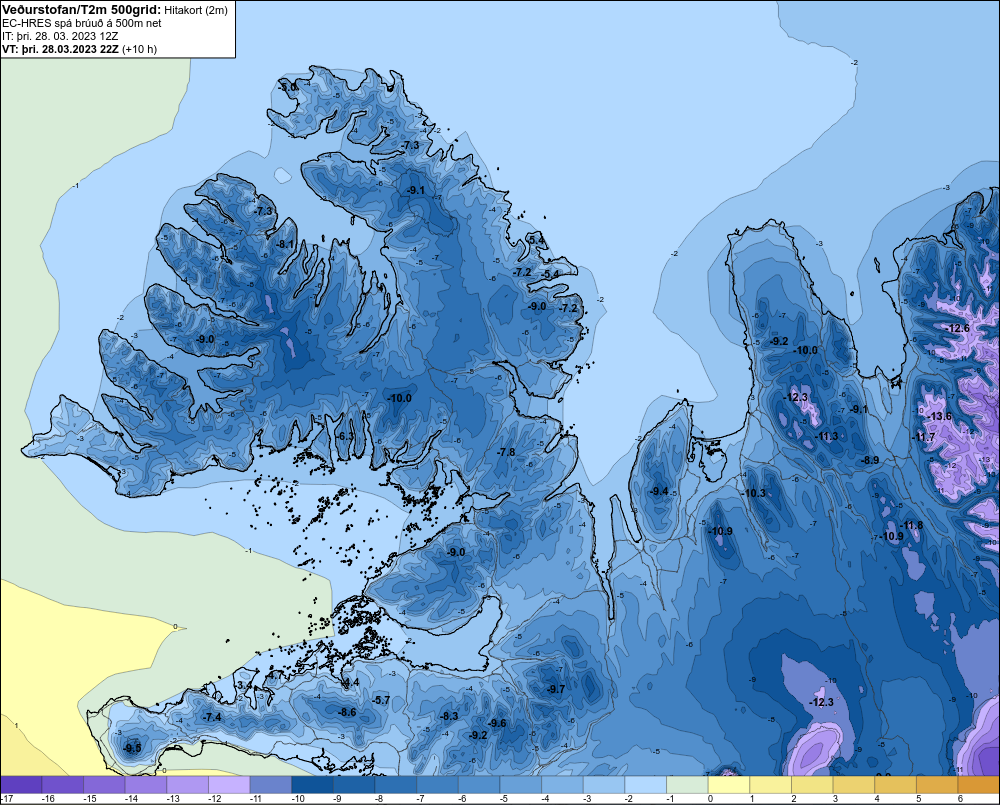The image size is (1000, 805).
Task: Select the 0 tick label on the legend
Action: (x=710, y=799)
